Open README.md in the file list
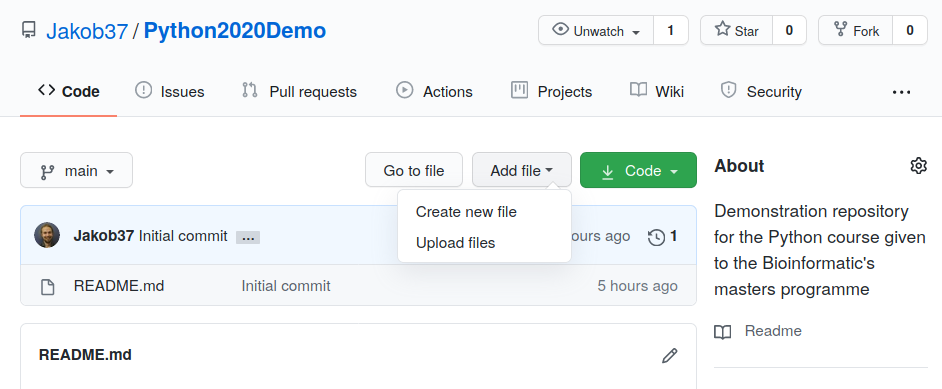 (x=119, y=286)
